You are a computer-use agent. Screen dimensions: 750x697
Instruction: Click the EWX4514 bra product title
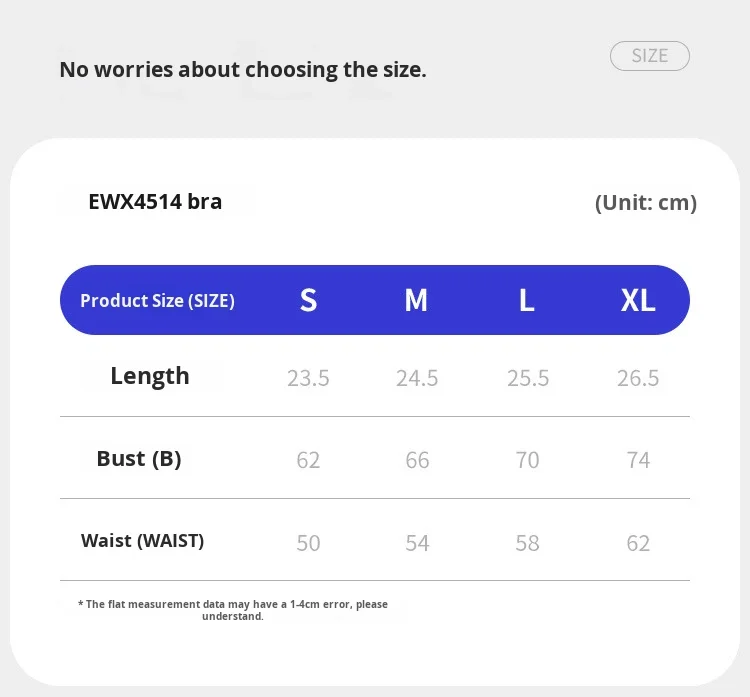[x=155, y=202]
